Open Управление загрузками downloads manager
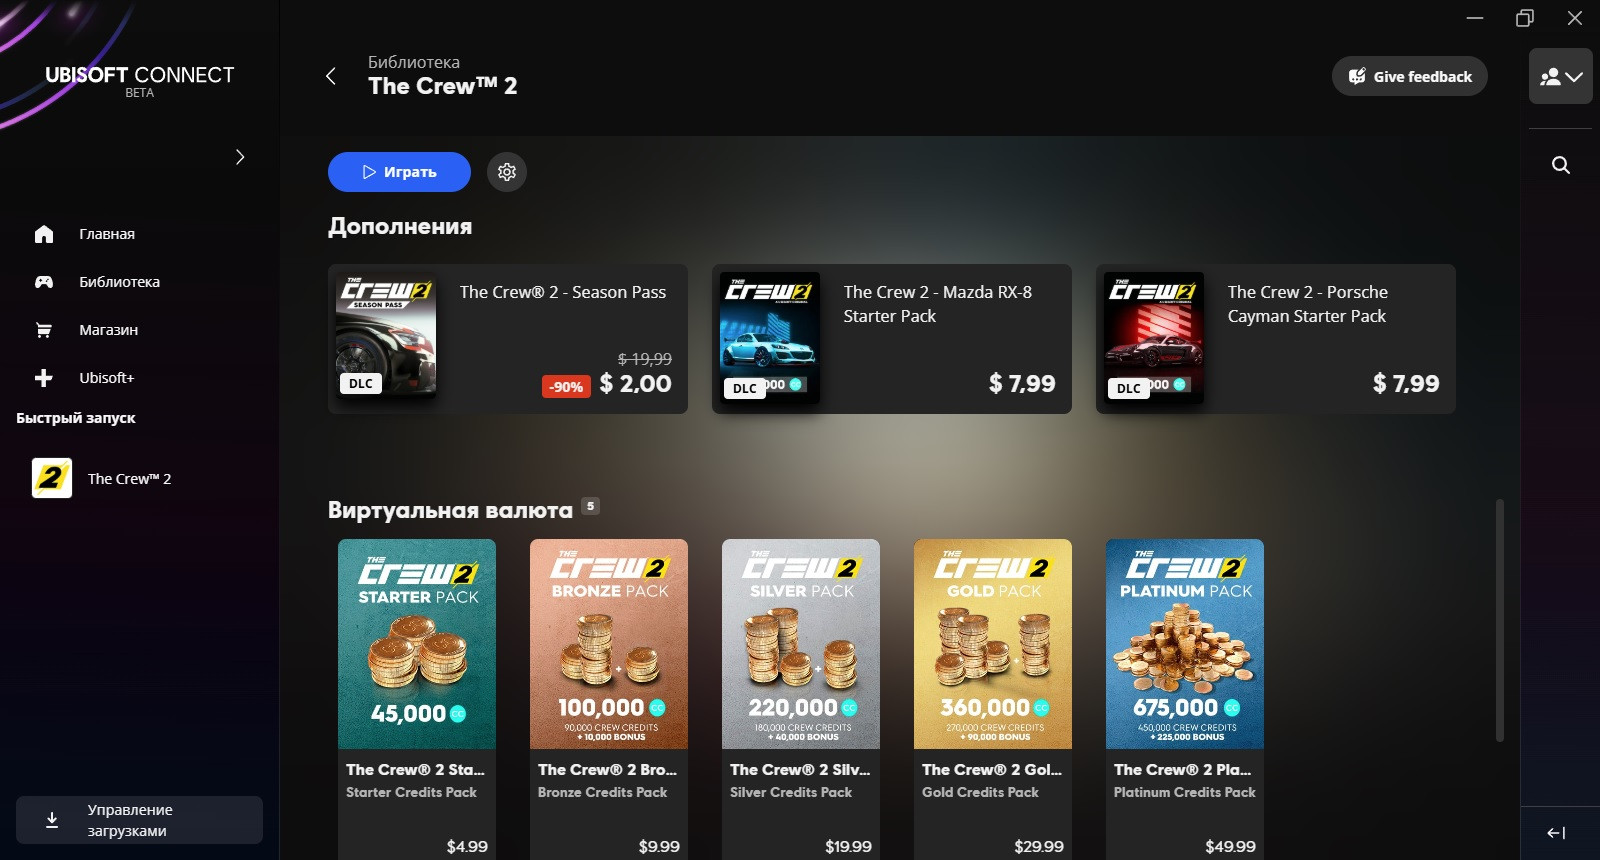The height and width of the screenshot is (860, 1600). pyautogui.click(x=139, y=820)
